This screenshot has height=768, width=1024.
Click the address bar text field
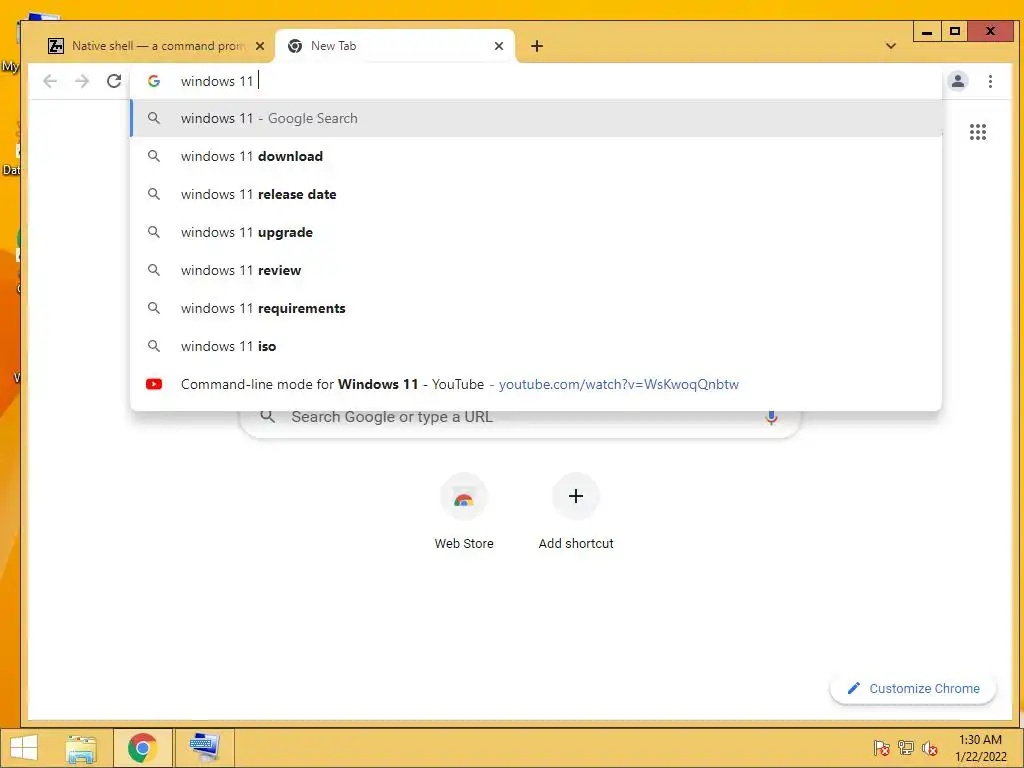tap(536, 81)
